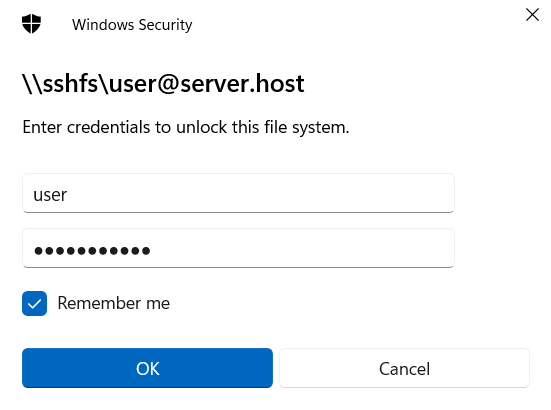Viewport: 551px width, 410px height.
Task: Focus the username field containing user
Action: click(238, 193)
